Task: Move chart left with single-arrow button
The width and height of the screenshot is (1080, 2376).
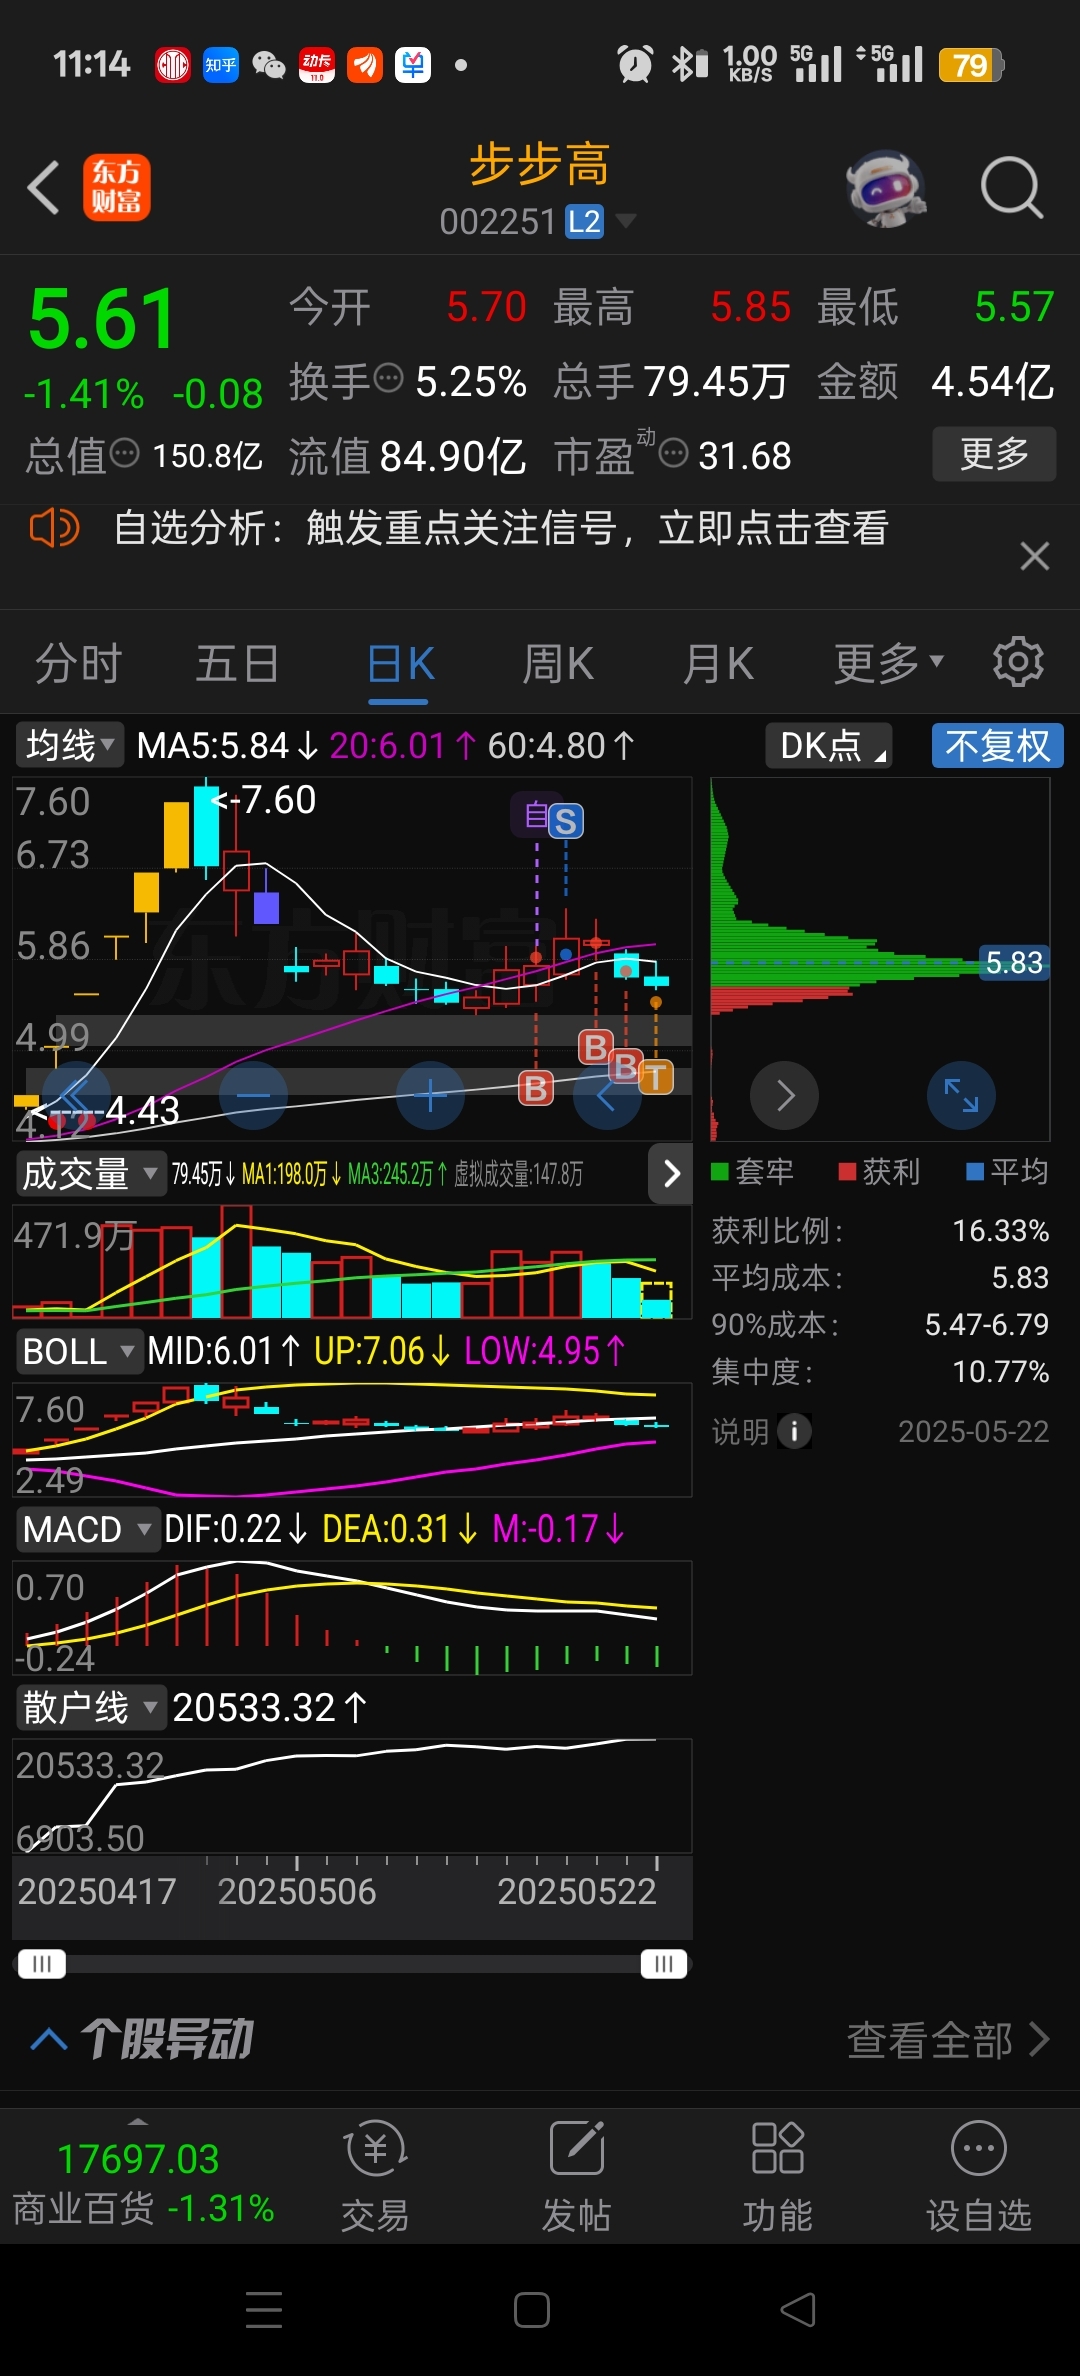Action: point(607,1096)
